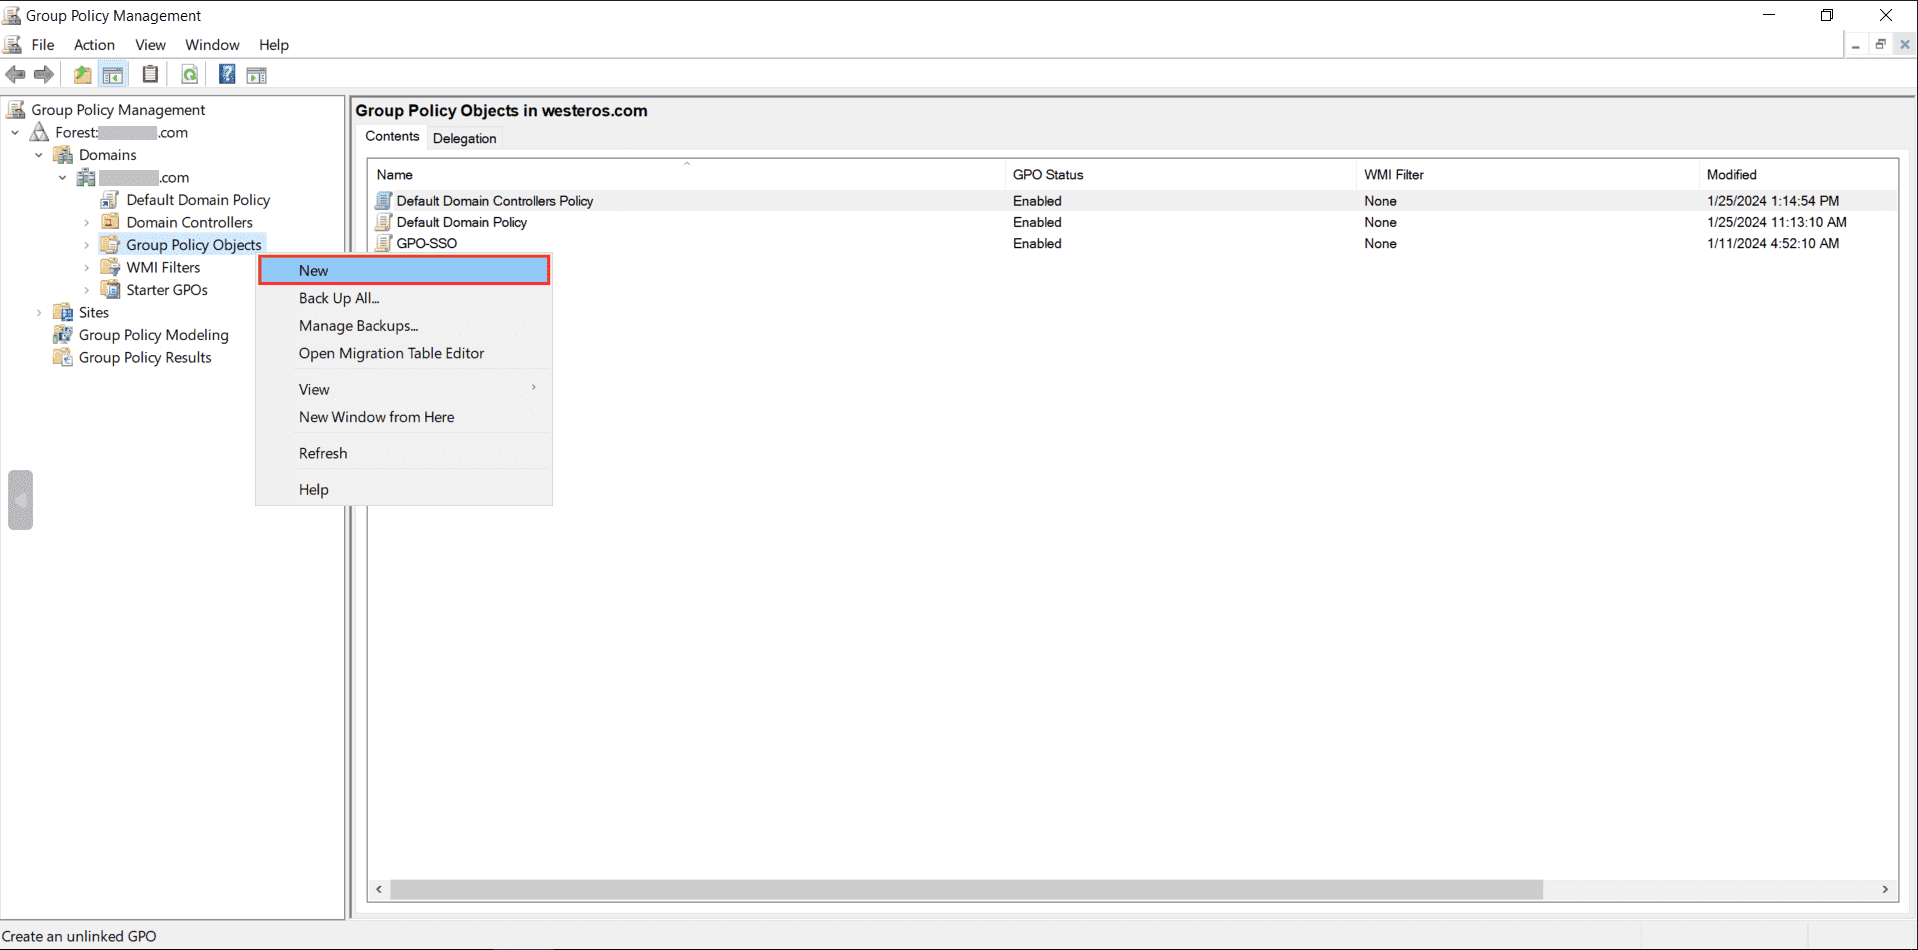Click the Domains folder icon
This screenshot has height=950, width=1918.
(63, 154)
